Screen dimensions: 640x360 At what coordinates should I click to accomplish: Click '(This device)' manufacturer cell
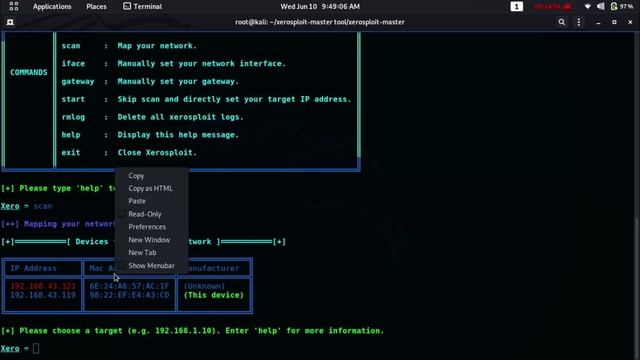tap(213, 295)
